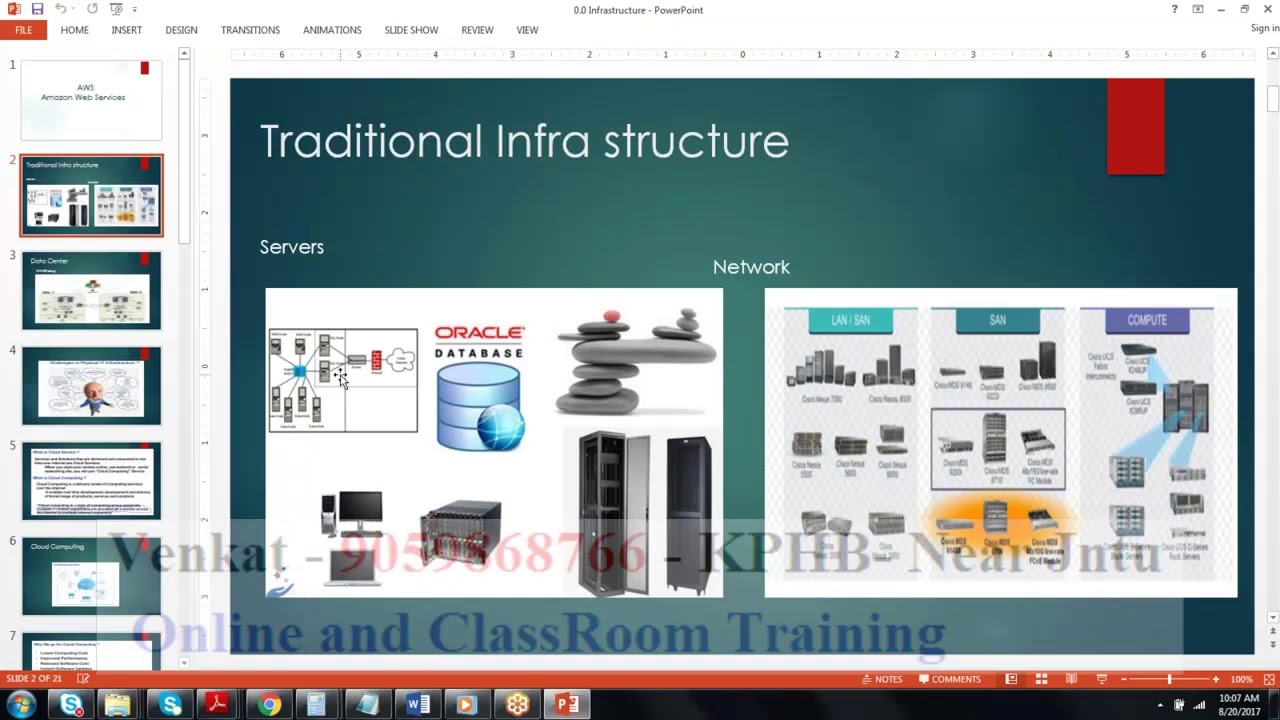This screenshot has height=720, width=1280.
Task: Select slide 5 What is Cloud Service thumbnail
Action: tap(91, 481)
